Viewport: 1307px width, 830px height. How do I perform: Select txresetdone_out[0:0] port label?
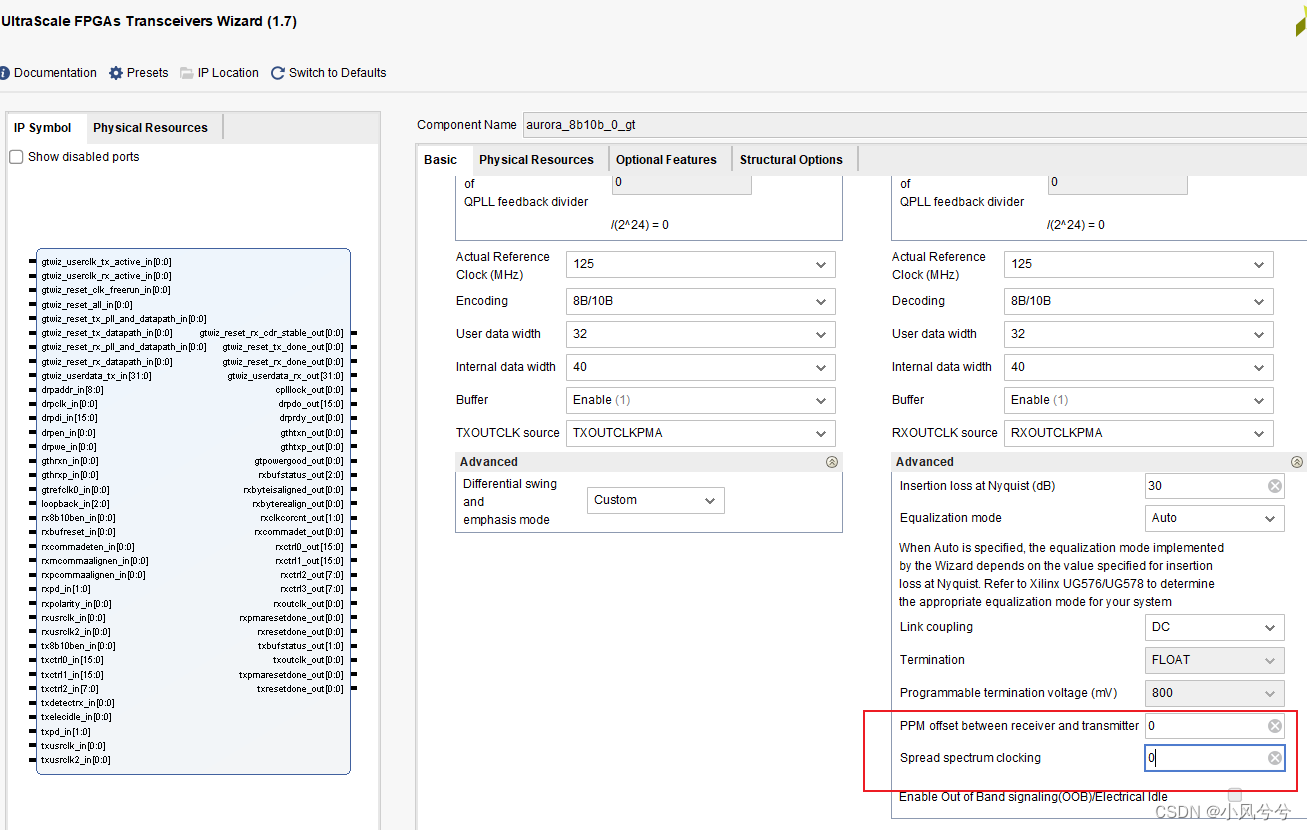(x=300, y=689)
